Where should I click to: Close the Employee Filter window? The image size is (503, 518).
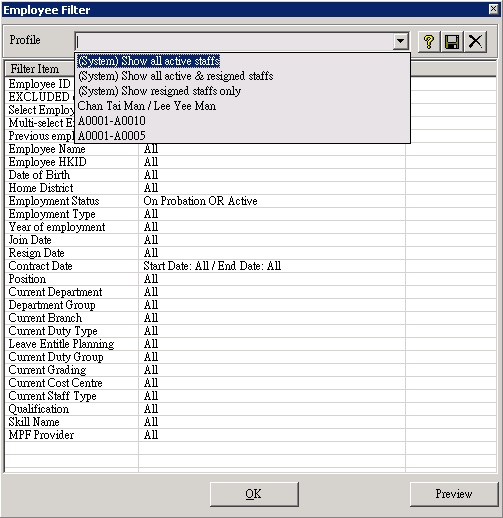click(493, 9)
